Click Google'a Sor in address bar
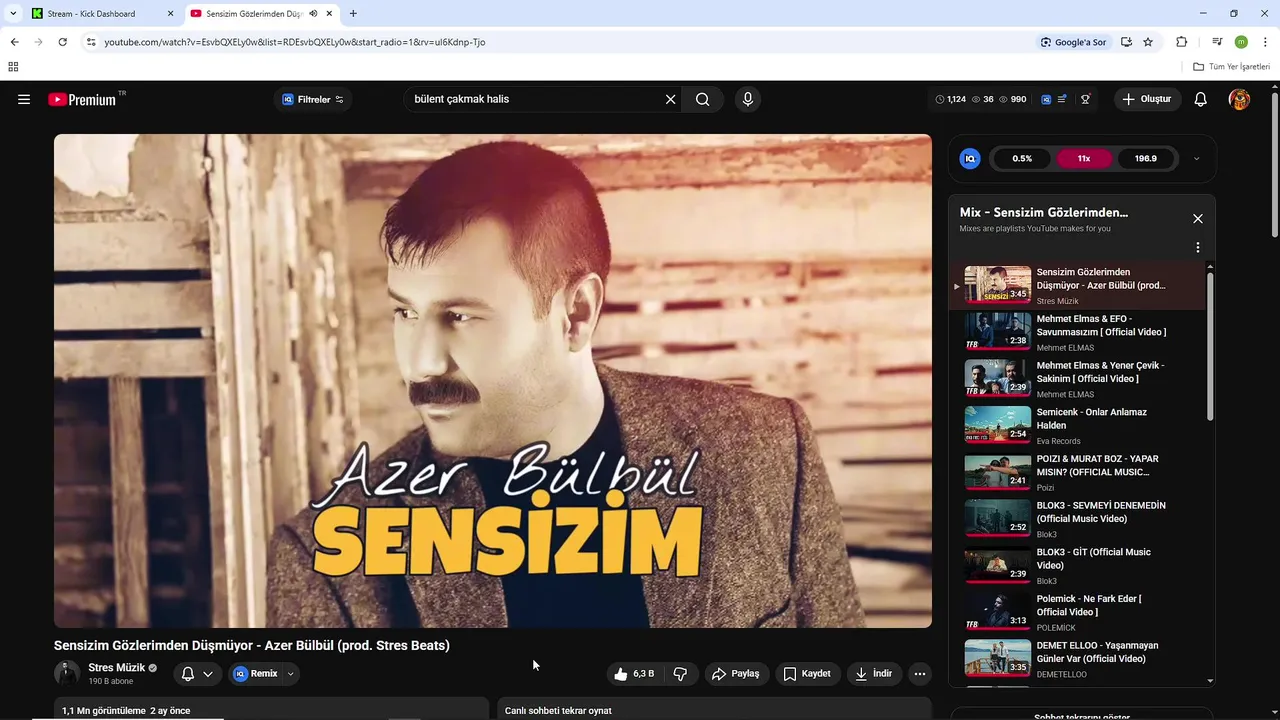This screenshot has width=1280, height=720. (1073, 42)
